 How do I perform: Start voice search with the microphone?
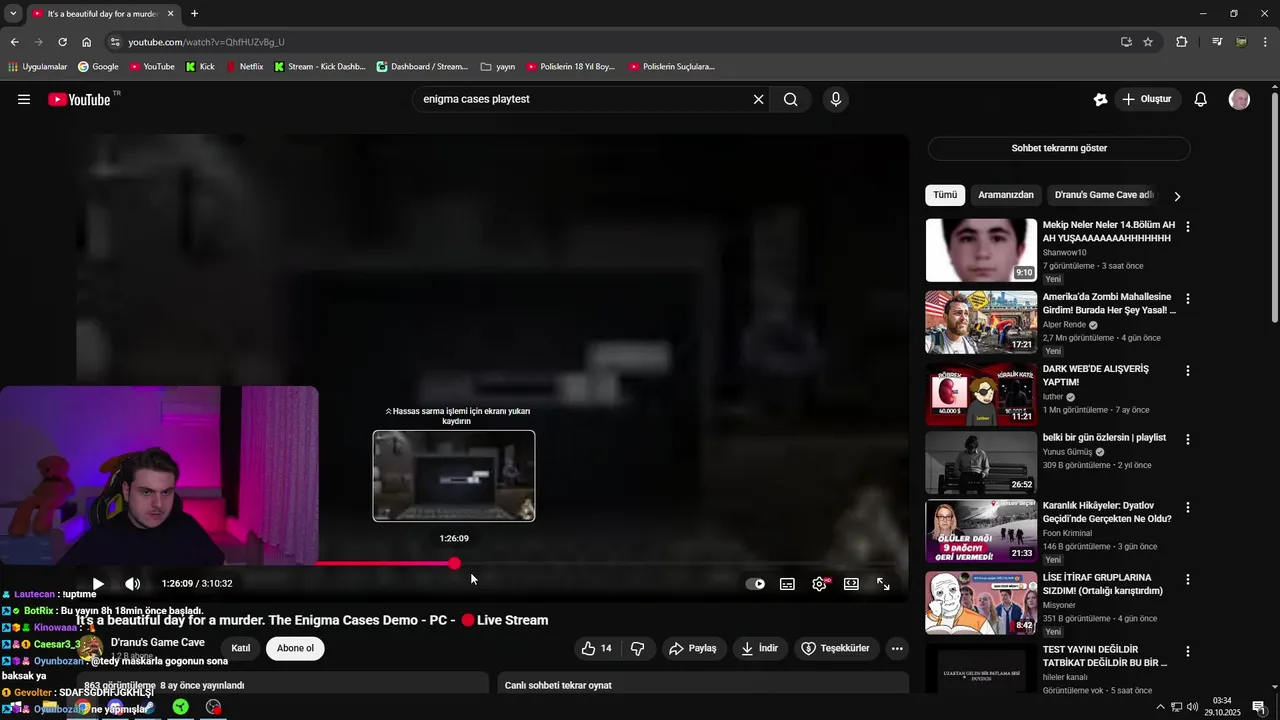point(836,99)
